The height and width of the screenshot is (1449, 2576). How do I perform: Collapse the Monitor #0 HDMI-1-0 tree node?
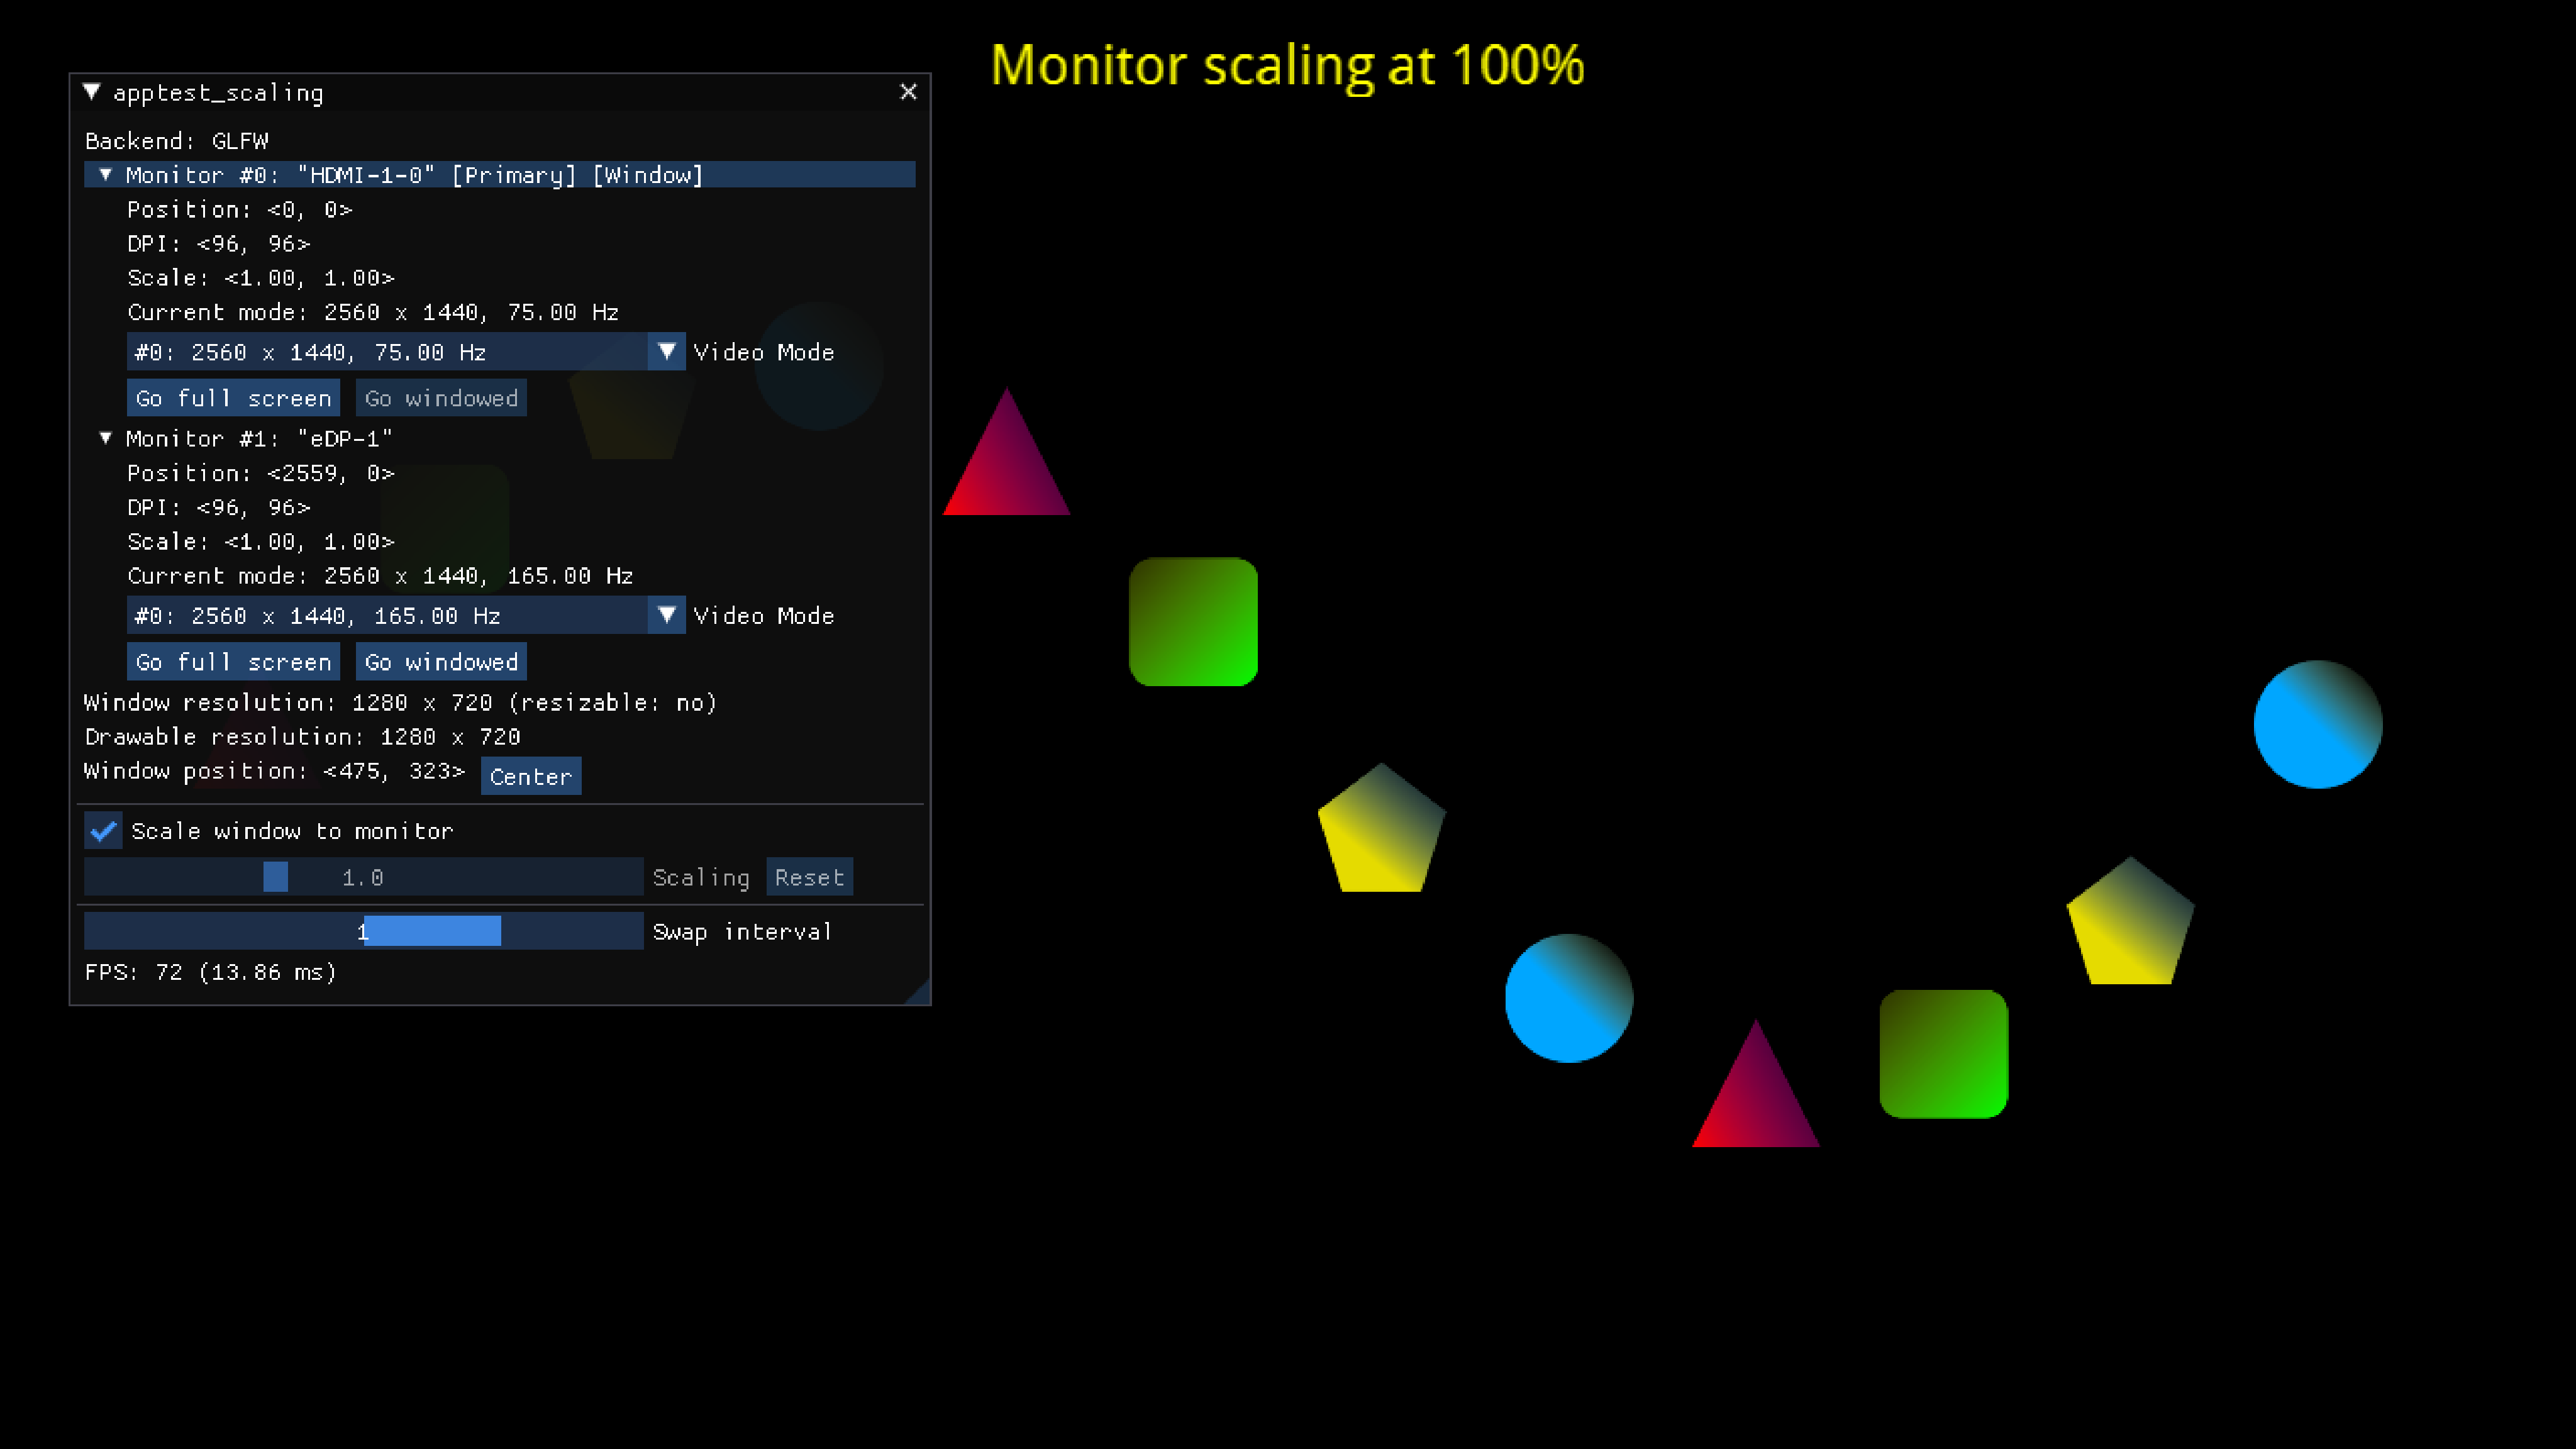click(105, 175)
